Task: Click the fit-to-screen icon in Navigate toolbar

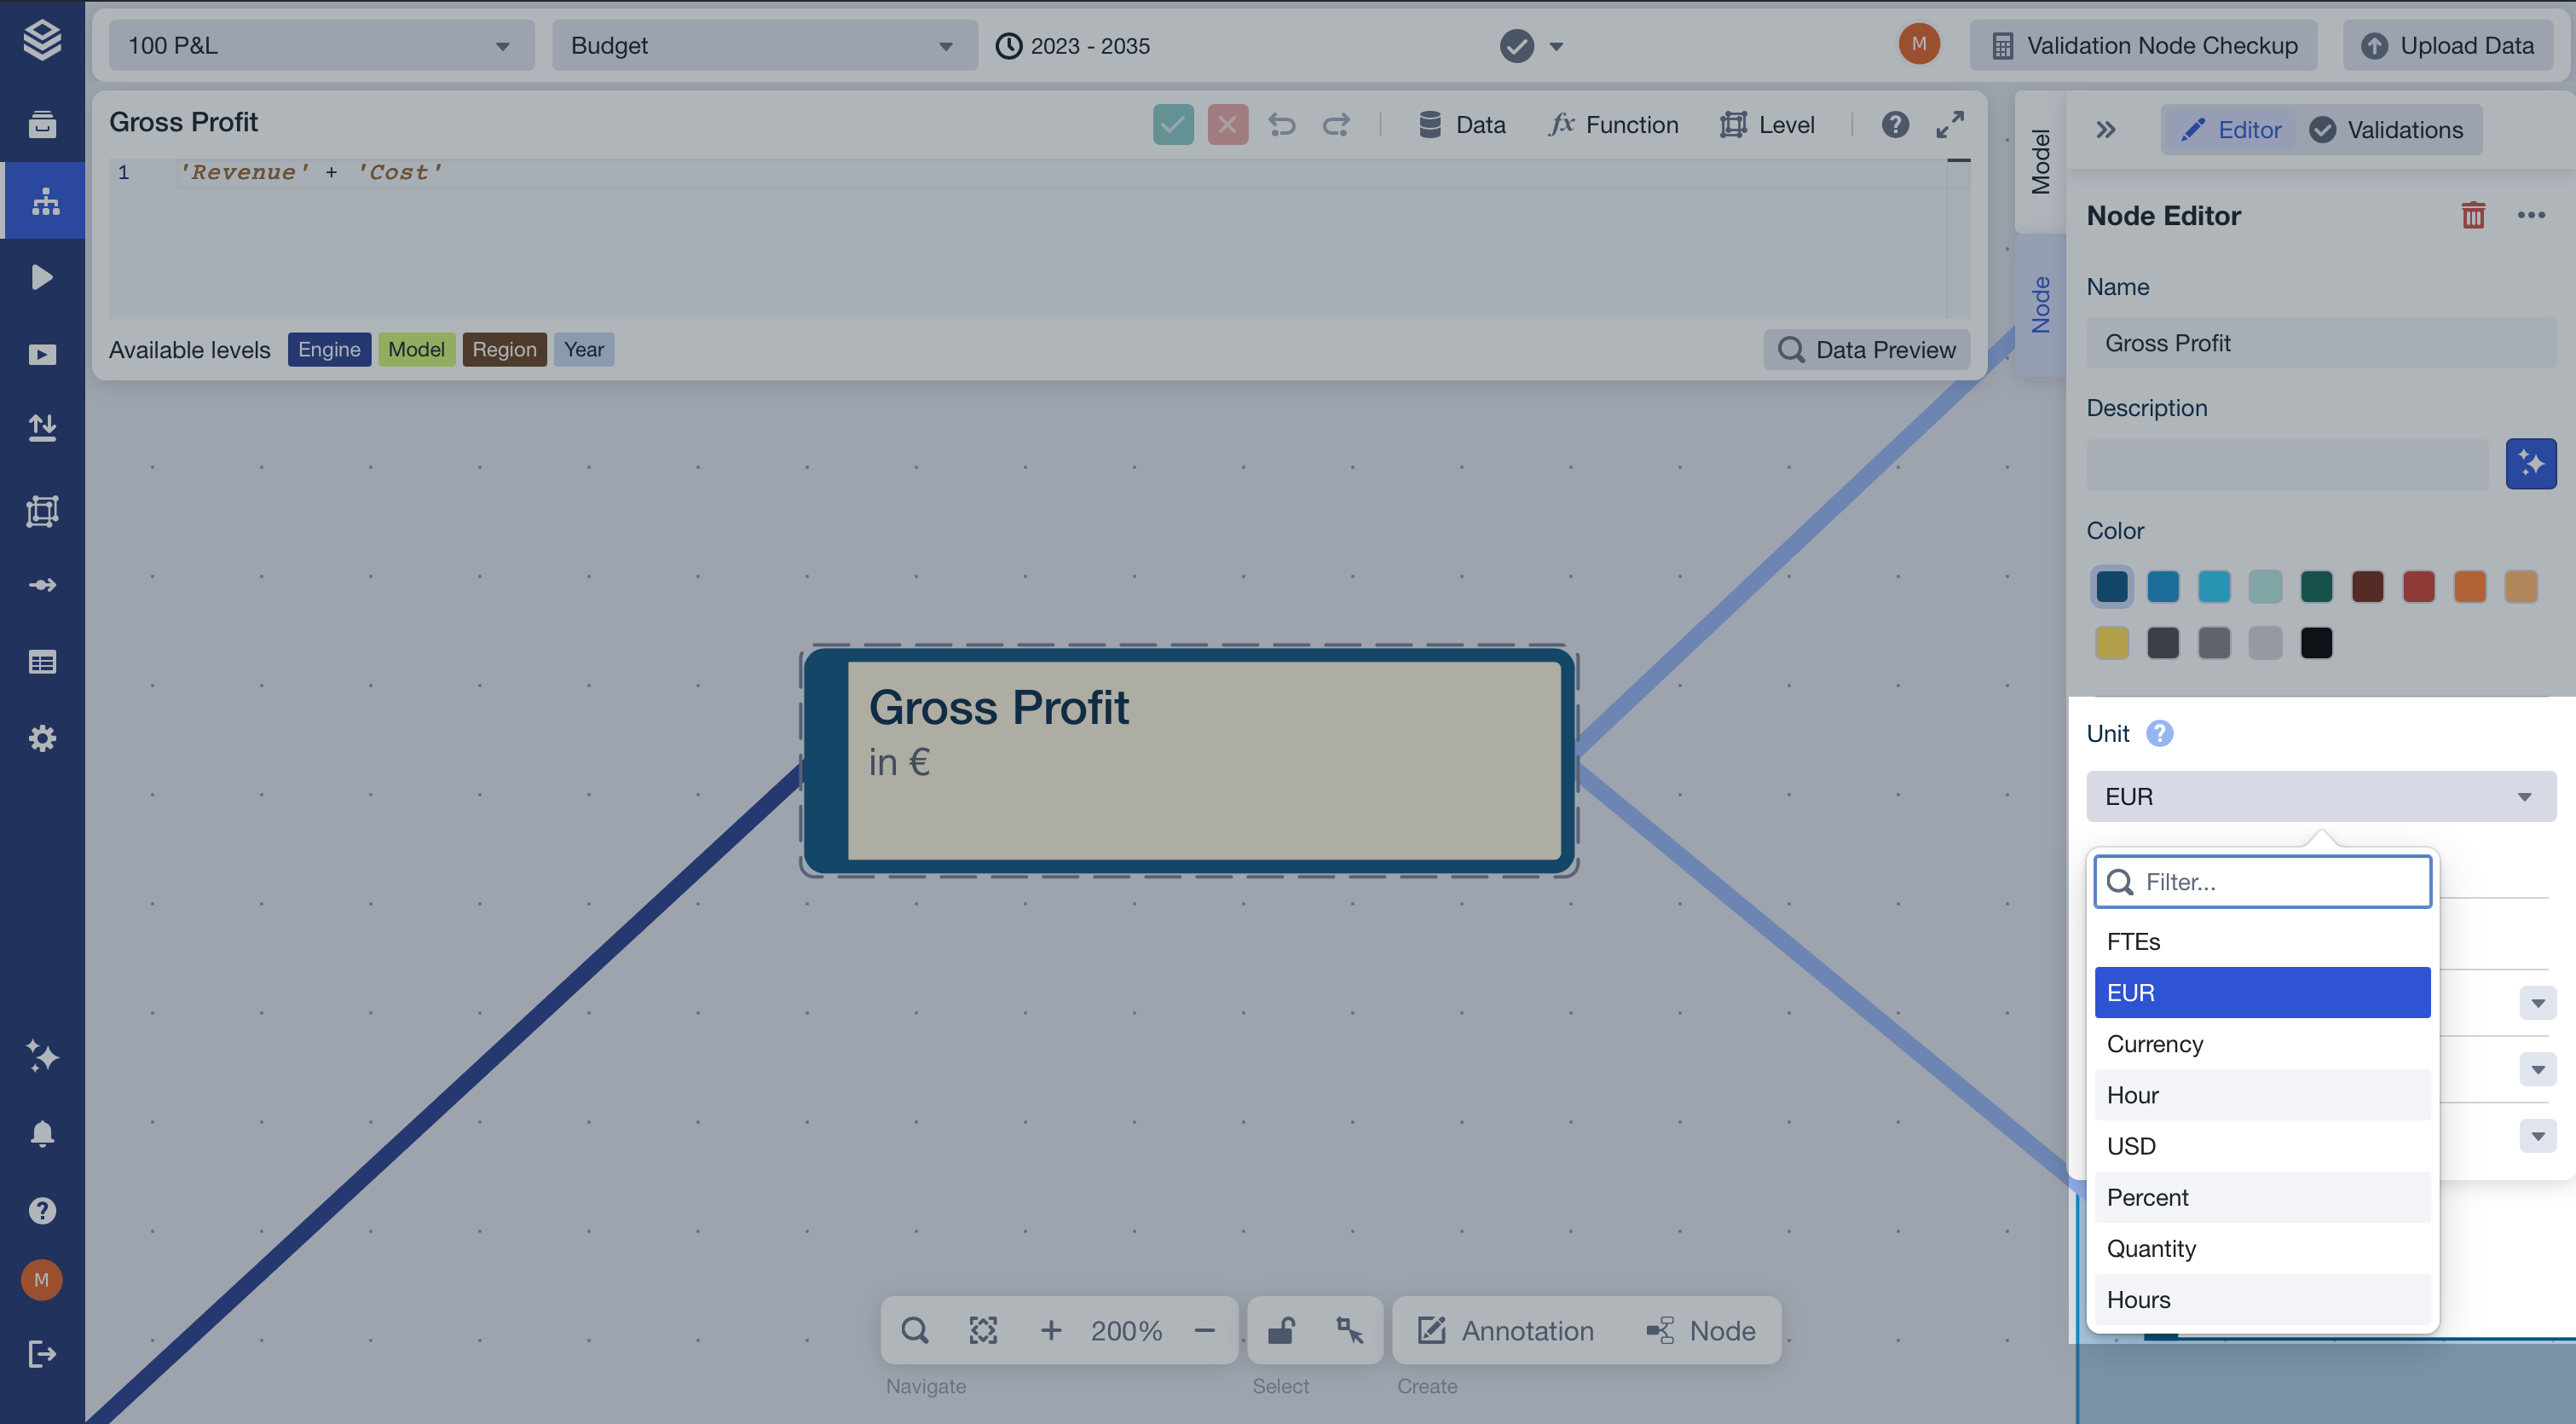Action: (983, 1330)
